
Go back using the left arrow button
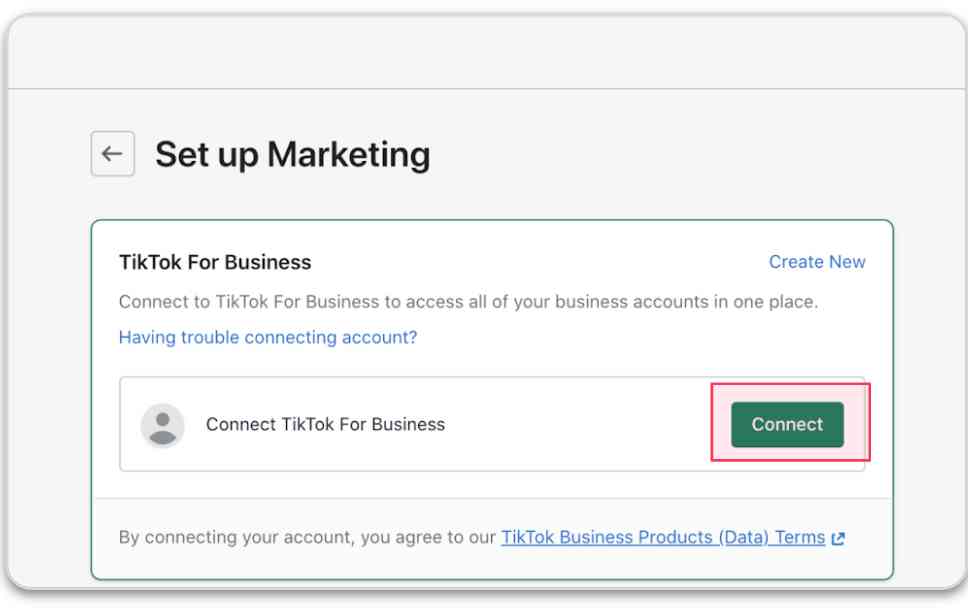coord(112,154)
